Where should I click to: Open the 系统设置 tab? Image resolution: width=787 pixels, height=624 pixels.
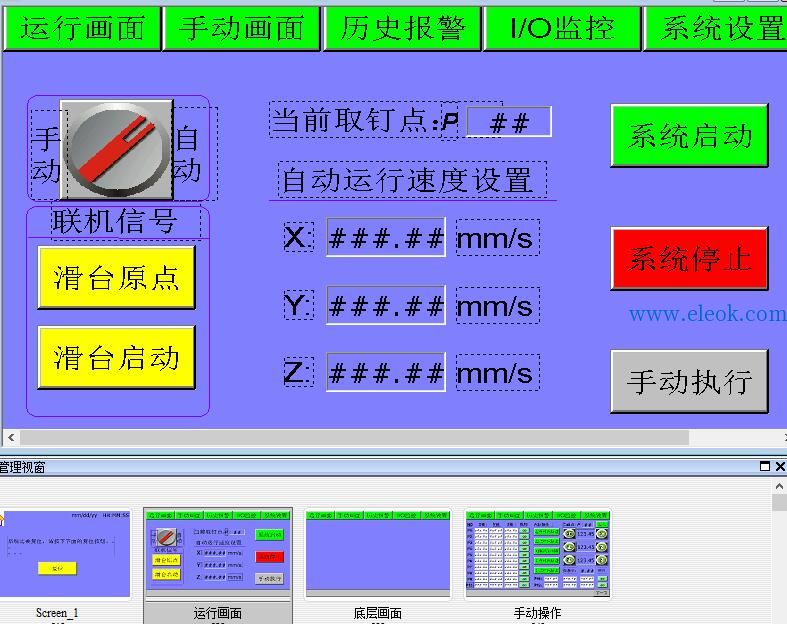(x=717, y=28)
